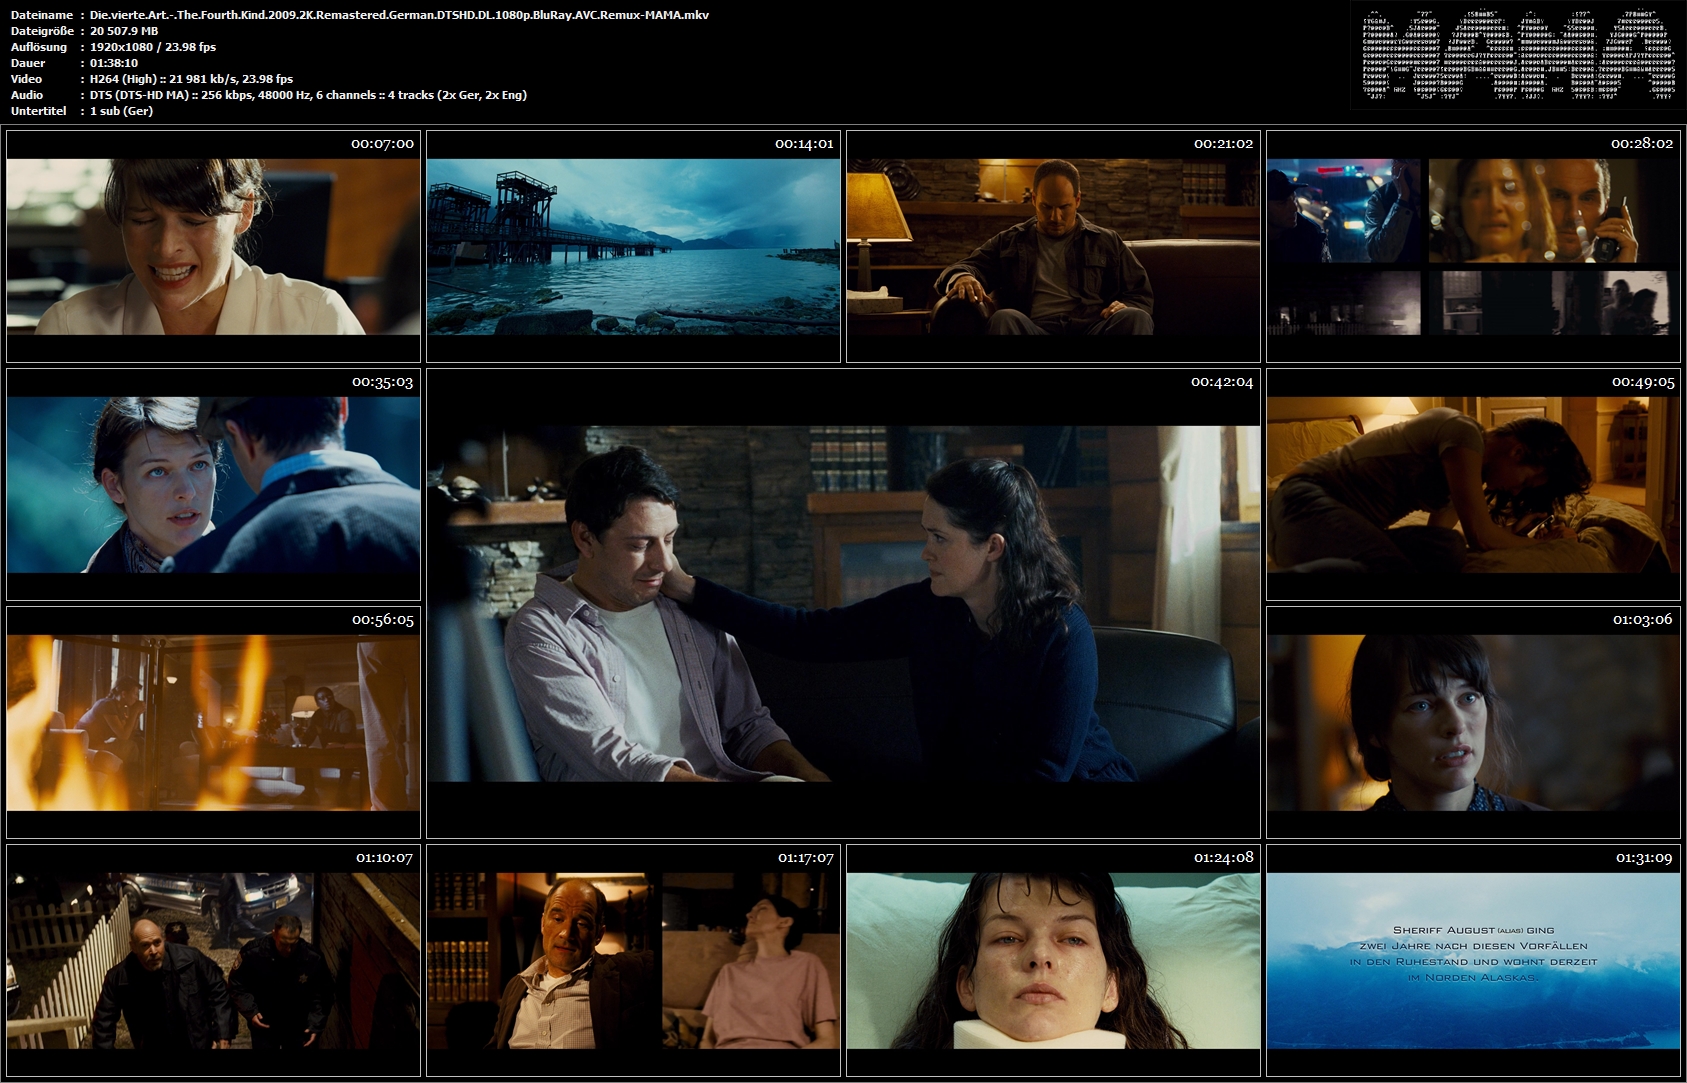Open the thumbnail with flames in foreground
This screenshot has width=1687, height=1083.
click(213, 722)
